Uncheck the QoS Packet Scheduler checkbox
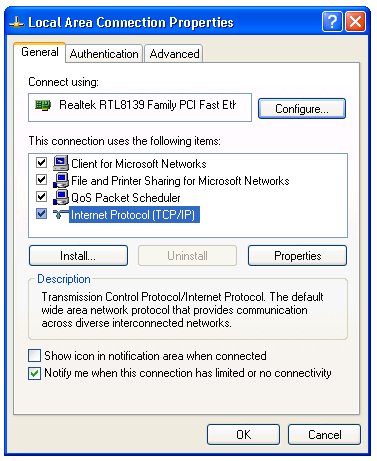This screenshot has height=461, width=377. click(41, 197)
